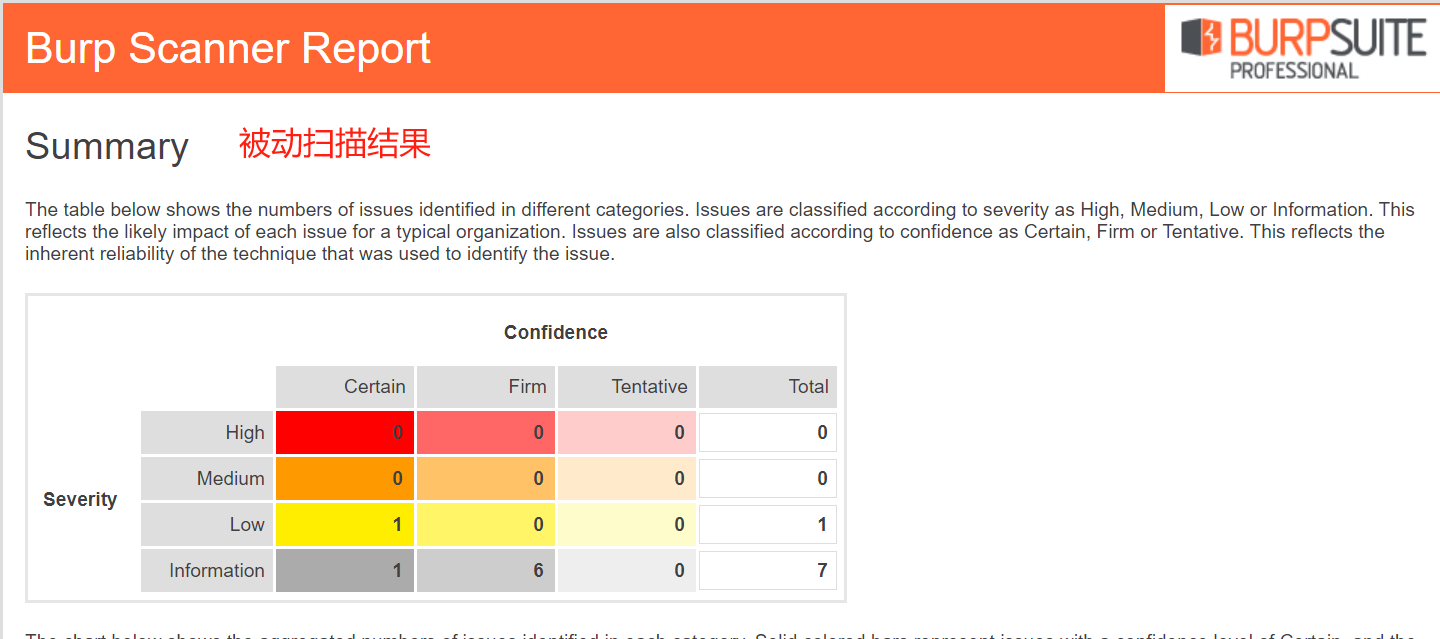Select the Information severity row label
1440x639 pixels.
click(x=207, y=571)
